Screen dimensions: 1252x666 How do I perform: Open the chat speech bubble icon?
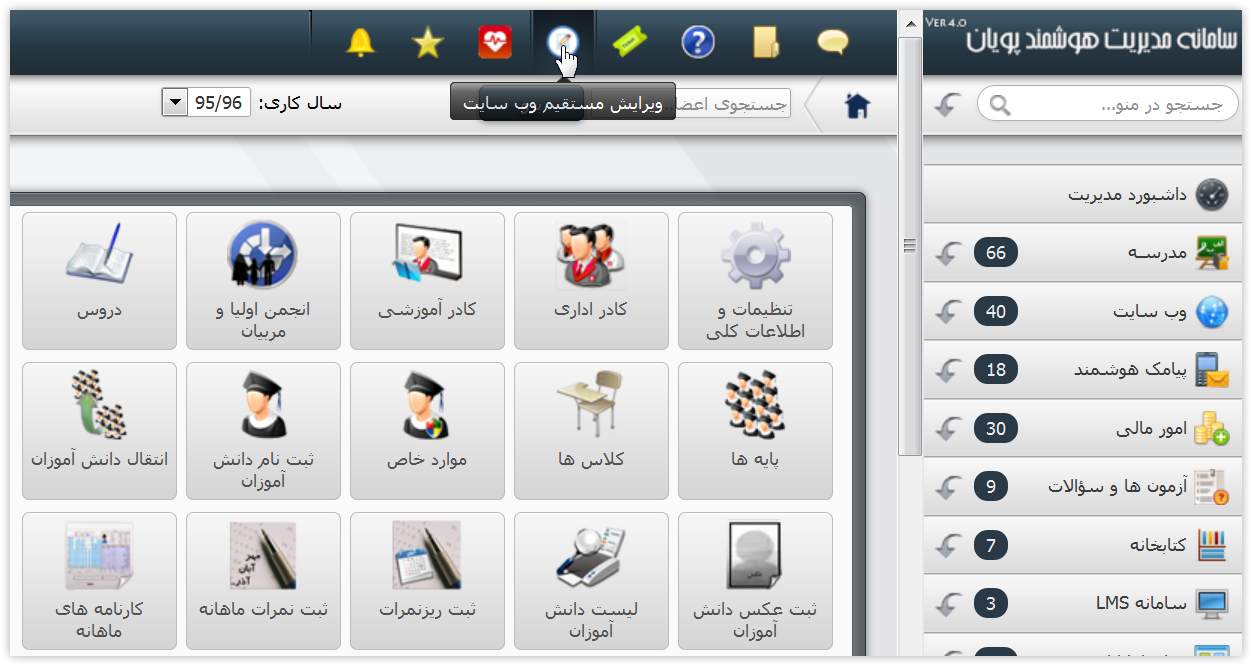(x=833, y=42)
